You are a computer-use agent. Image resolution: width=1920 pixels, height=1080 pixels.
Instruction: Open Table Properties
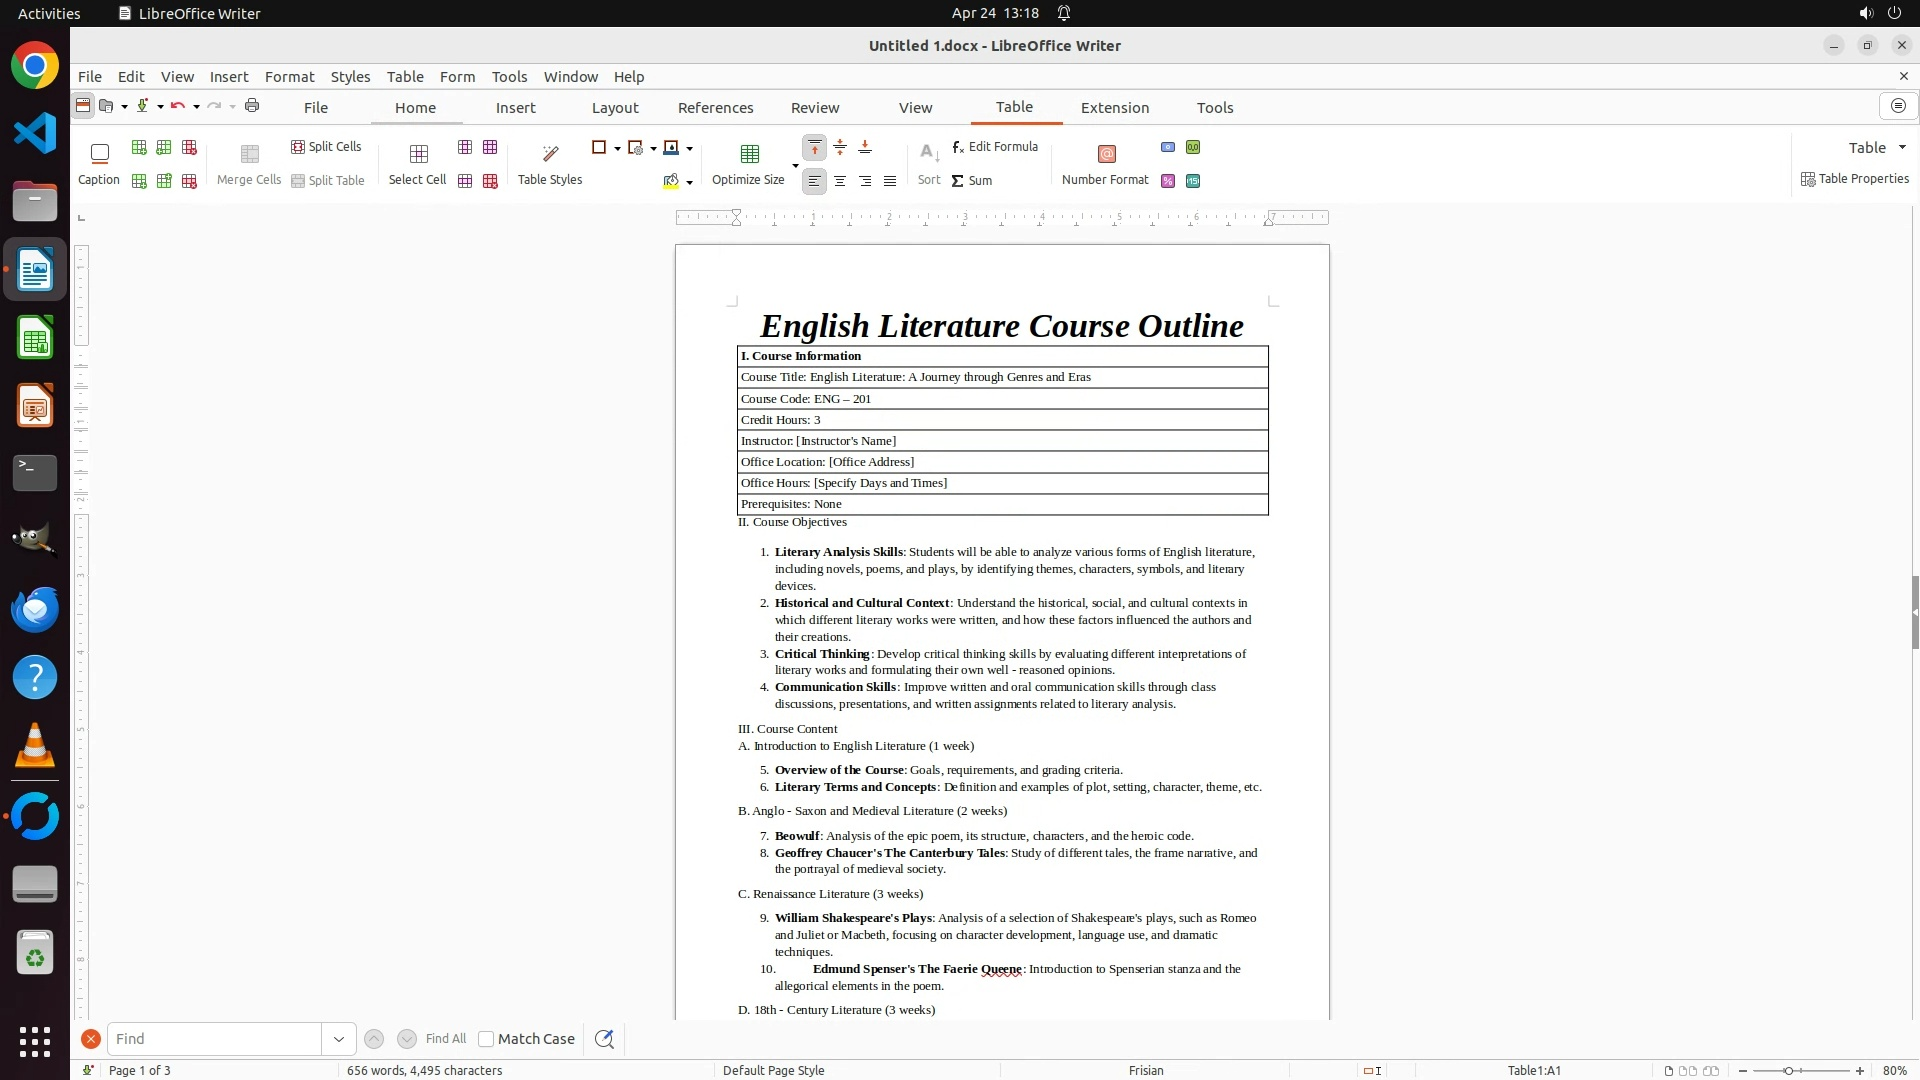(x=1855, y=179)
